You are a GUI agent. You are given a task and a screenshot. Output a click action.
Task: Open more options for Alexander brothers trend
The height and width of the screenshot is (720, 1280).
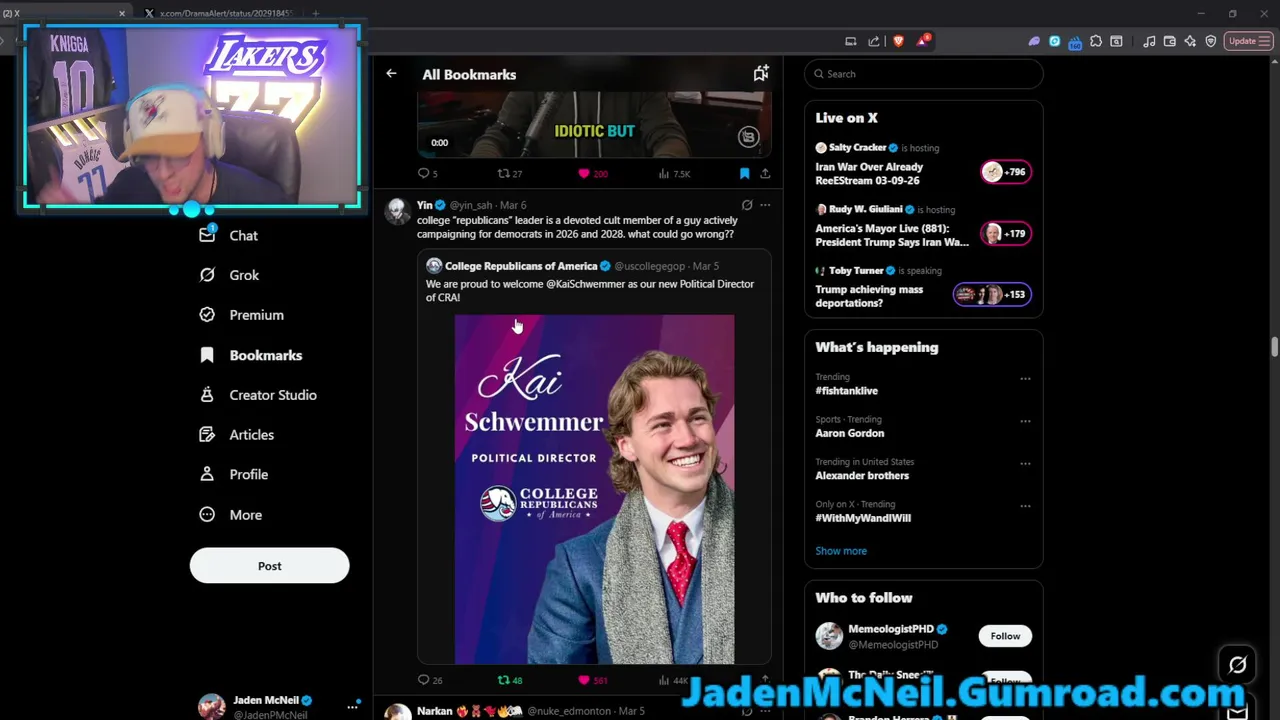coord(1025,464)
